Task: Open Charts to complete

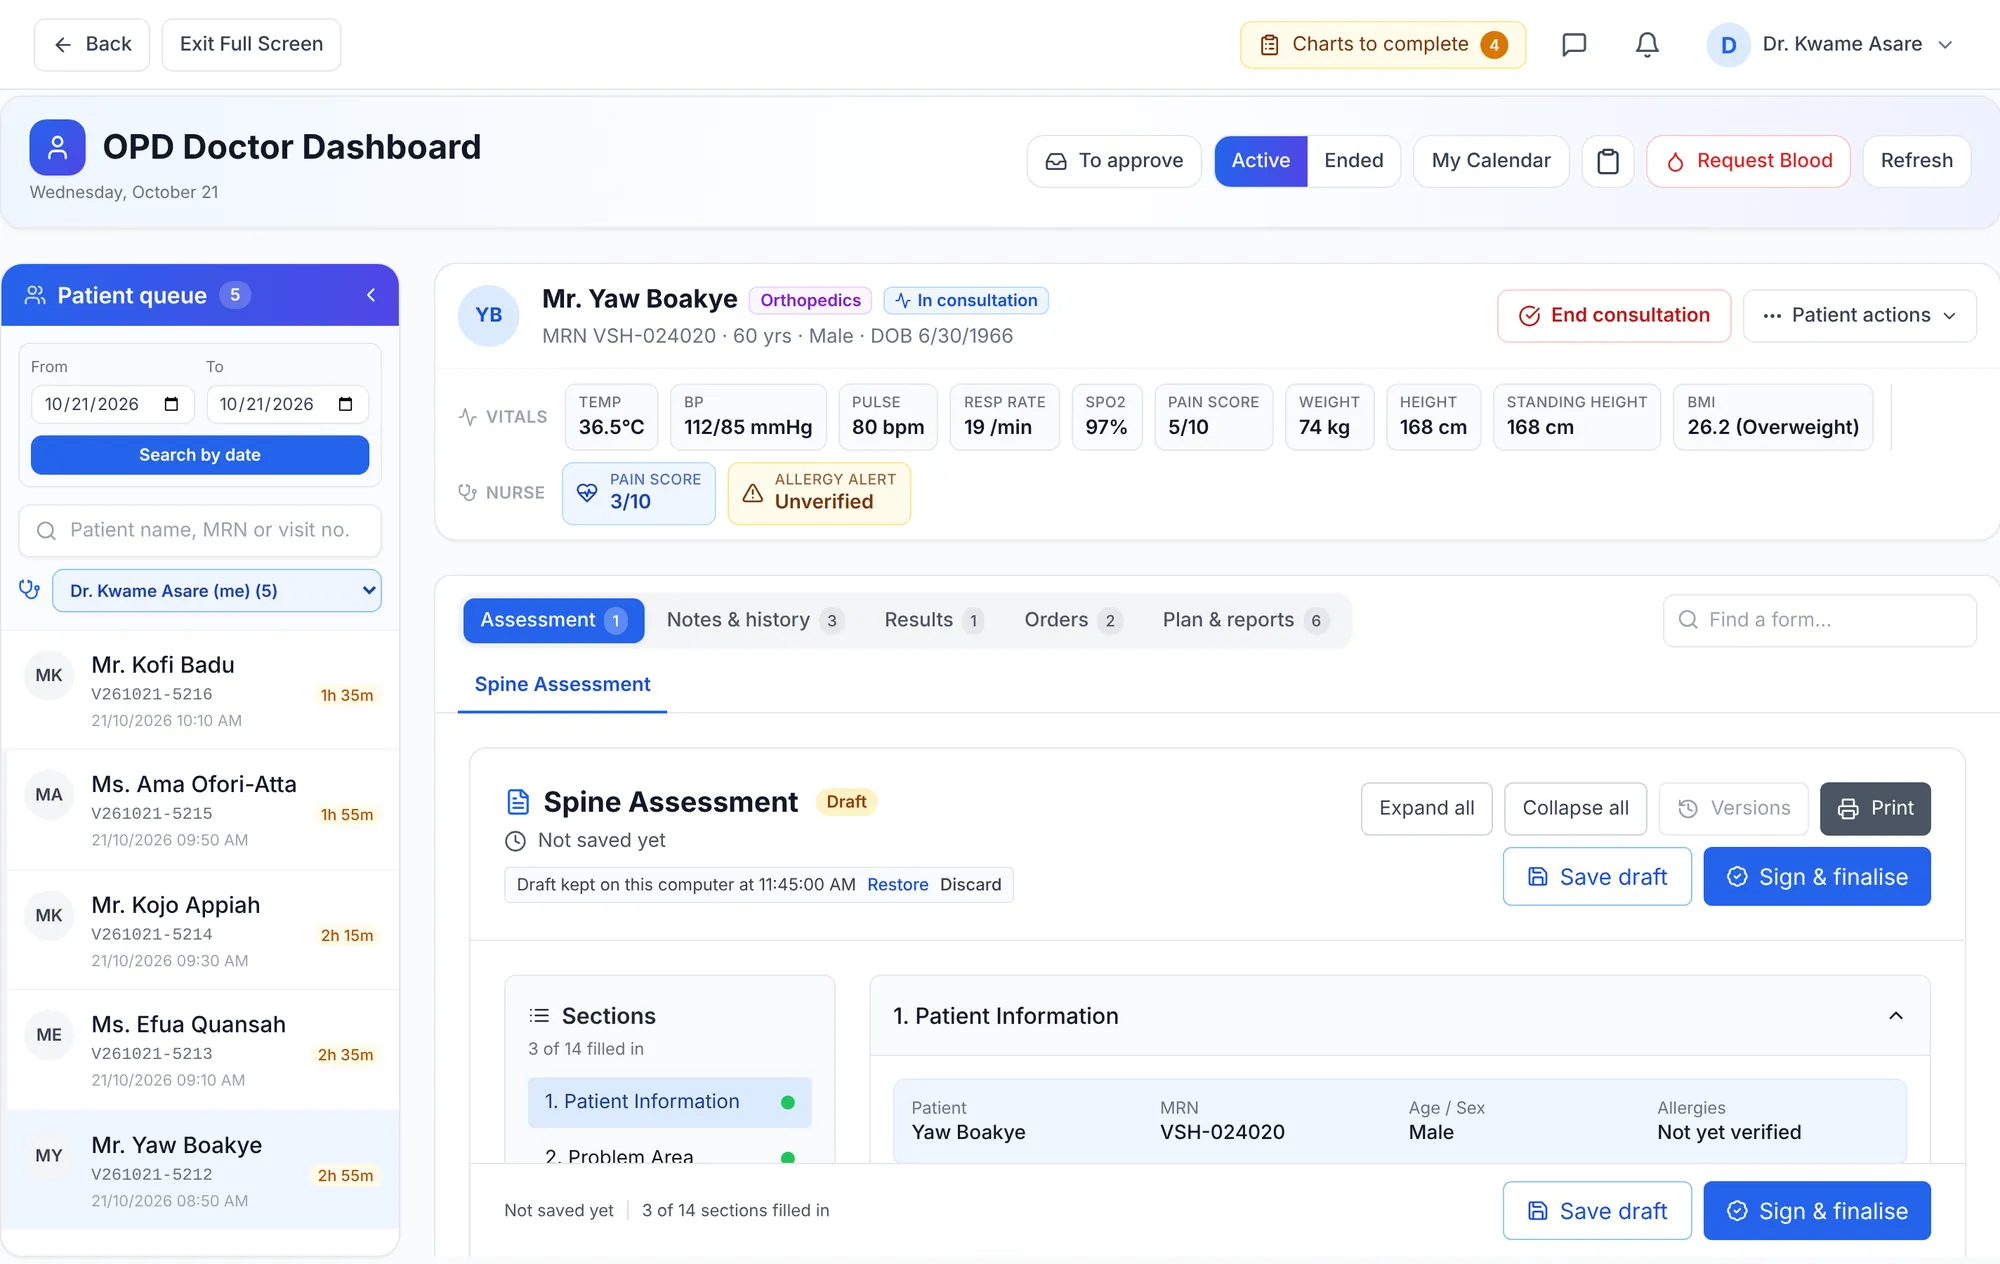Action: click(x=1383, y=45)
